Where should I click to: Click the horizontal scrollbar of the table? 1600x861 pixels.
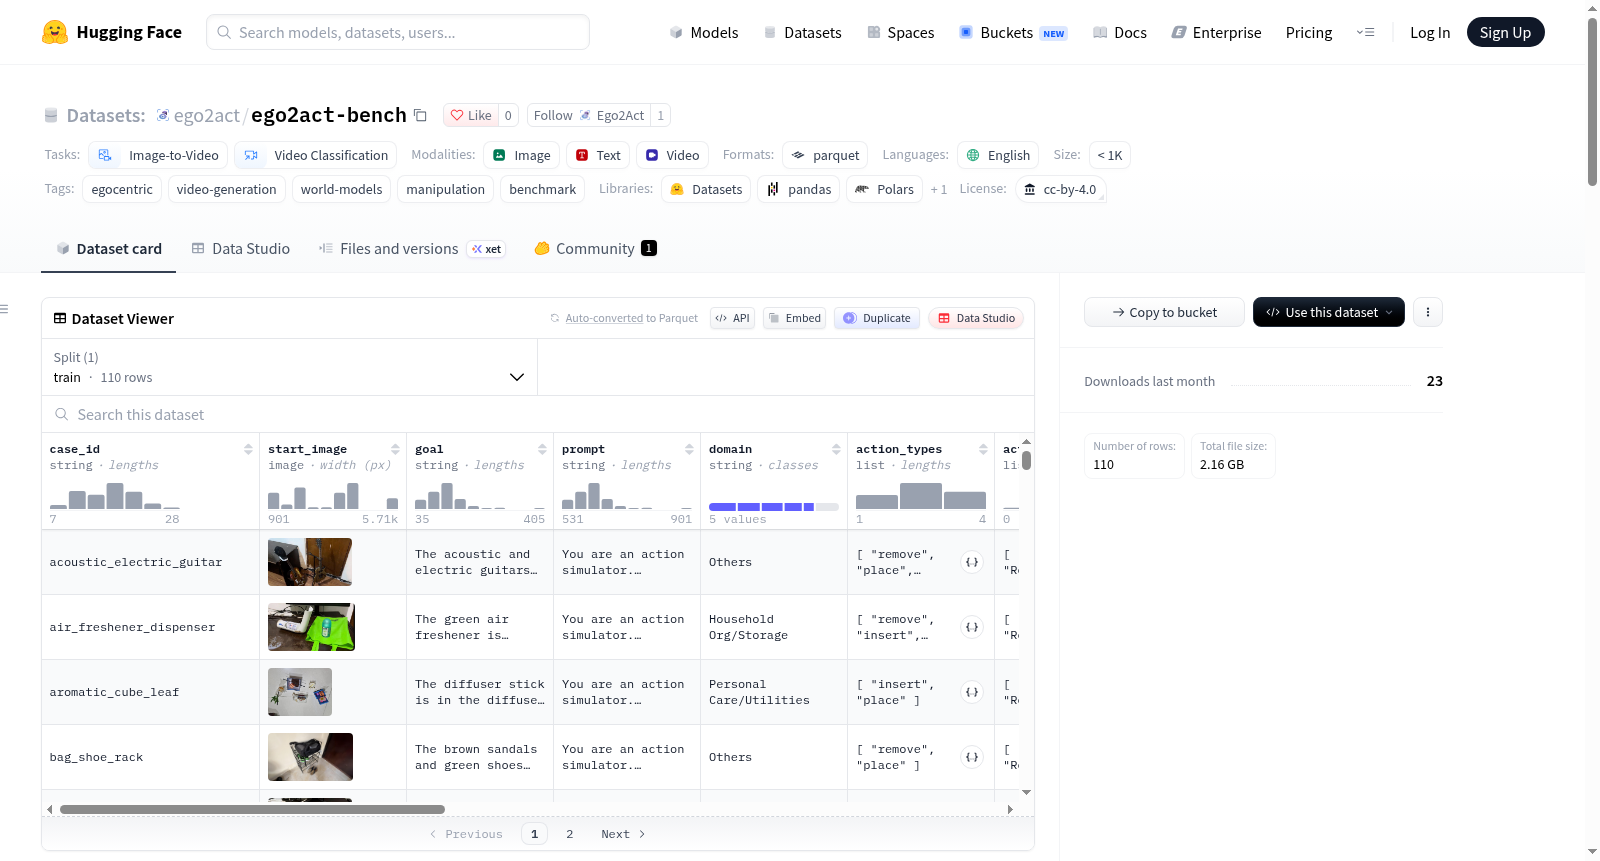252,809
